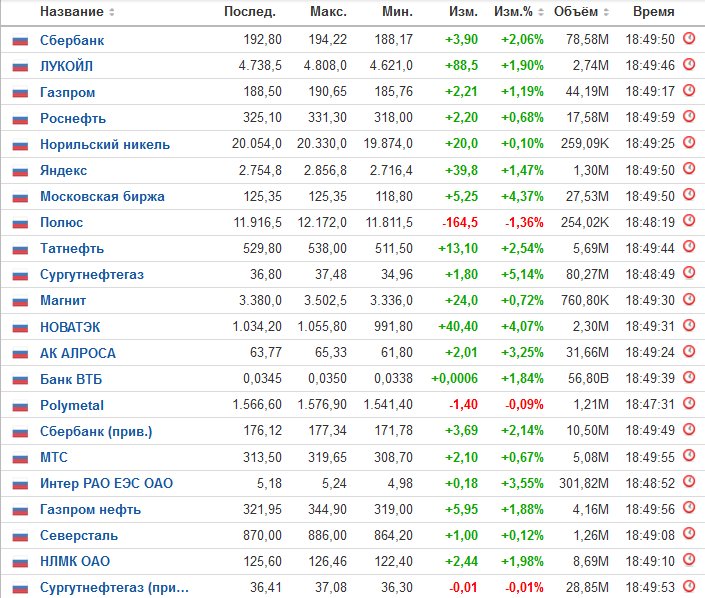The width and height of the screenshot is (705, 598).
Task: Click the Мин. column header
Action: click(x=397, y=12)
